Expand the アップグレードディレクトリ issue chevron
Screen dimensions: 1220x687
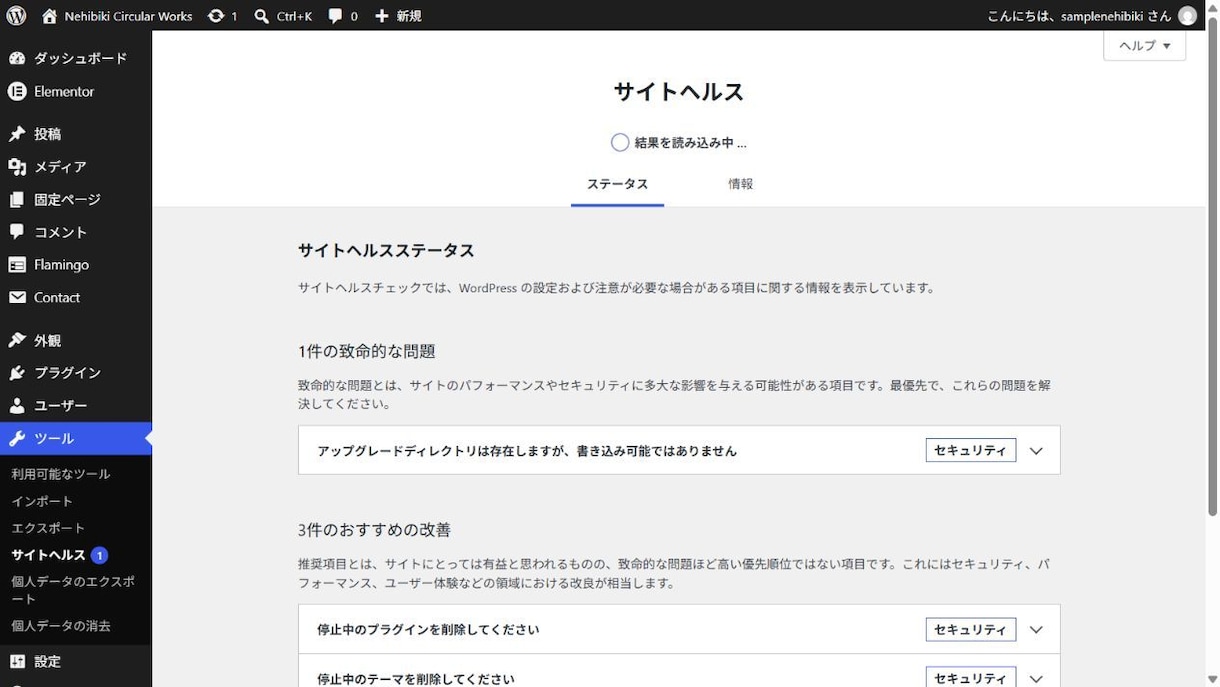1036,451
